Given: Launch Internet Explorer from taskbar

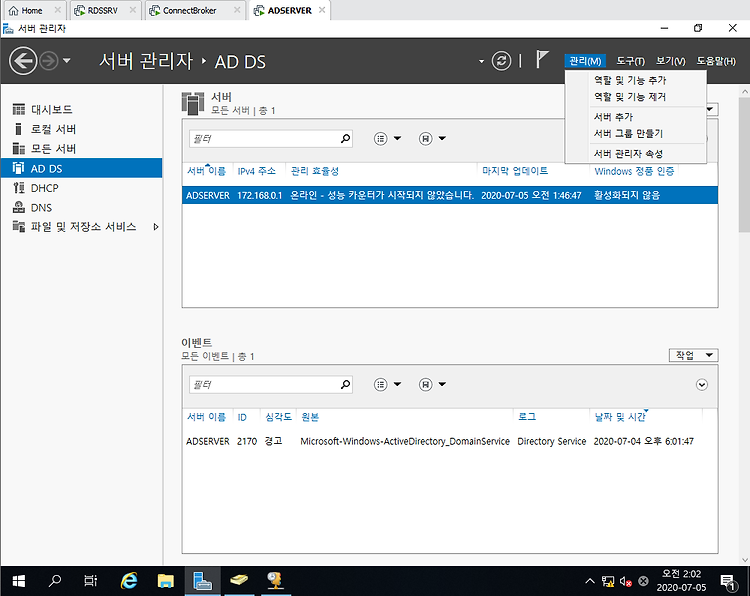Looking at the screenshot, I should [x=129, y=581].
